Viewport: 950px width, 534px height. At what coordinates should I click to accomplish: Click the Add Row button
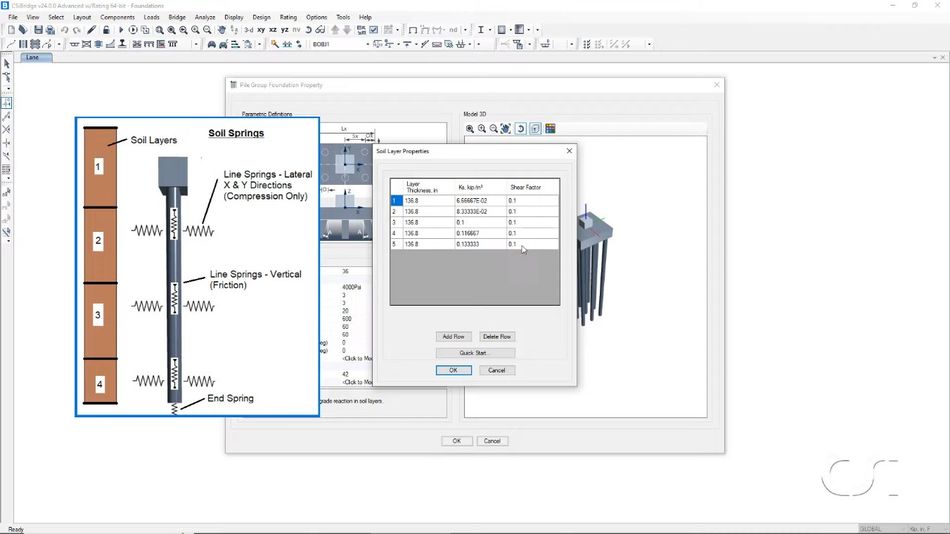click(x=453, y=336)
